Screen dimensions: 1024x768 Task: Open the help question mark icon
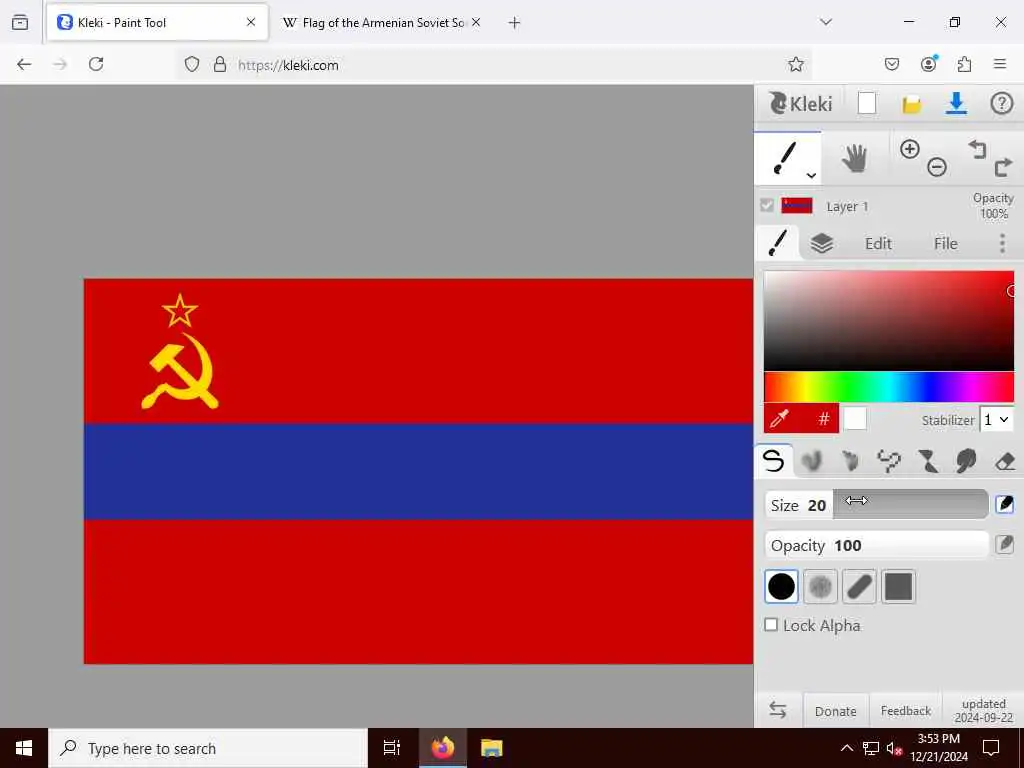[x=1002, y=103]
